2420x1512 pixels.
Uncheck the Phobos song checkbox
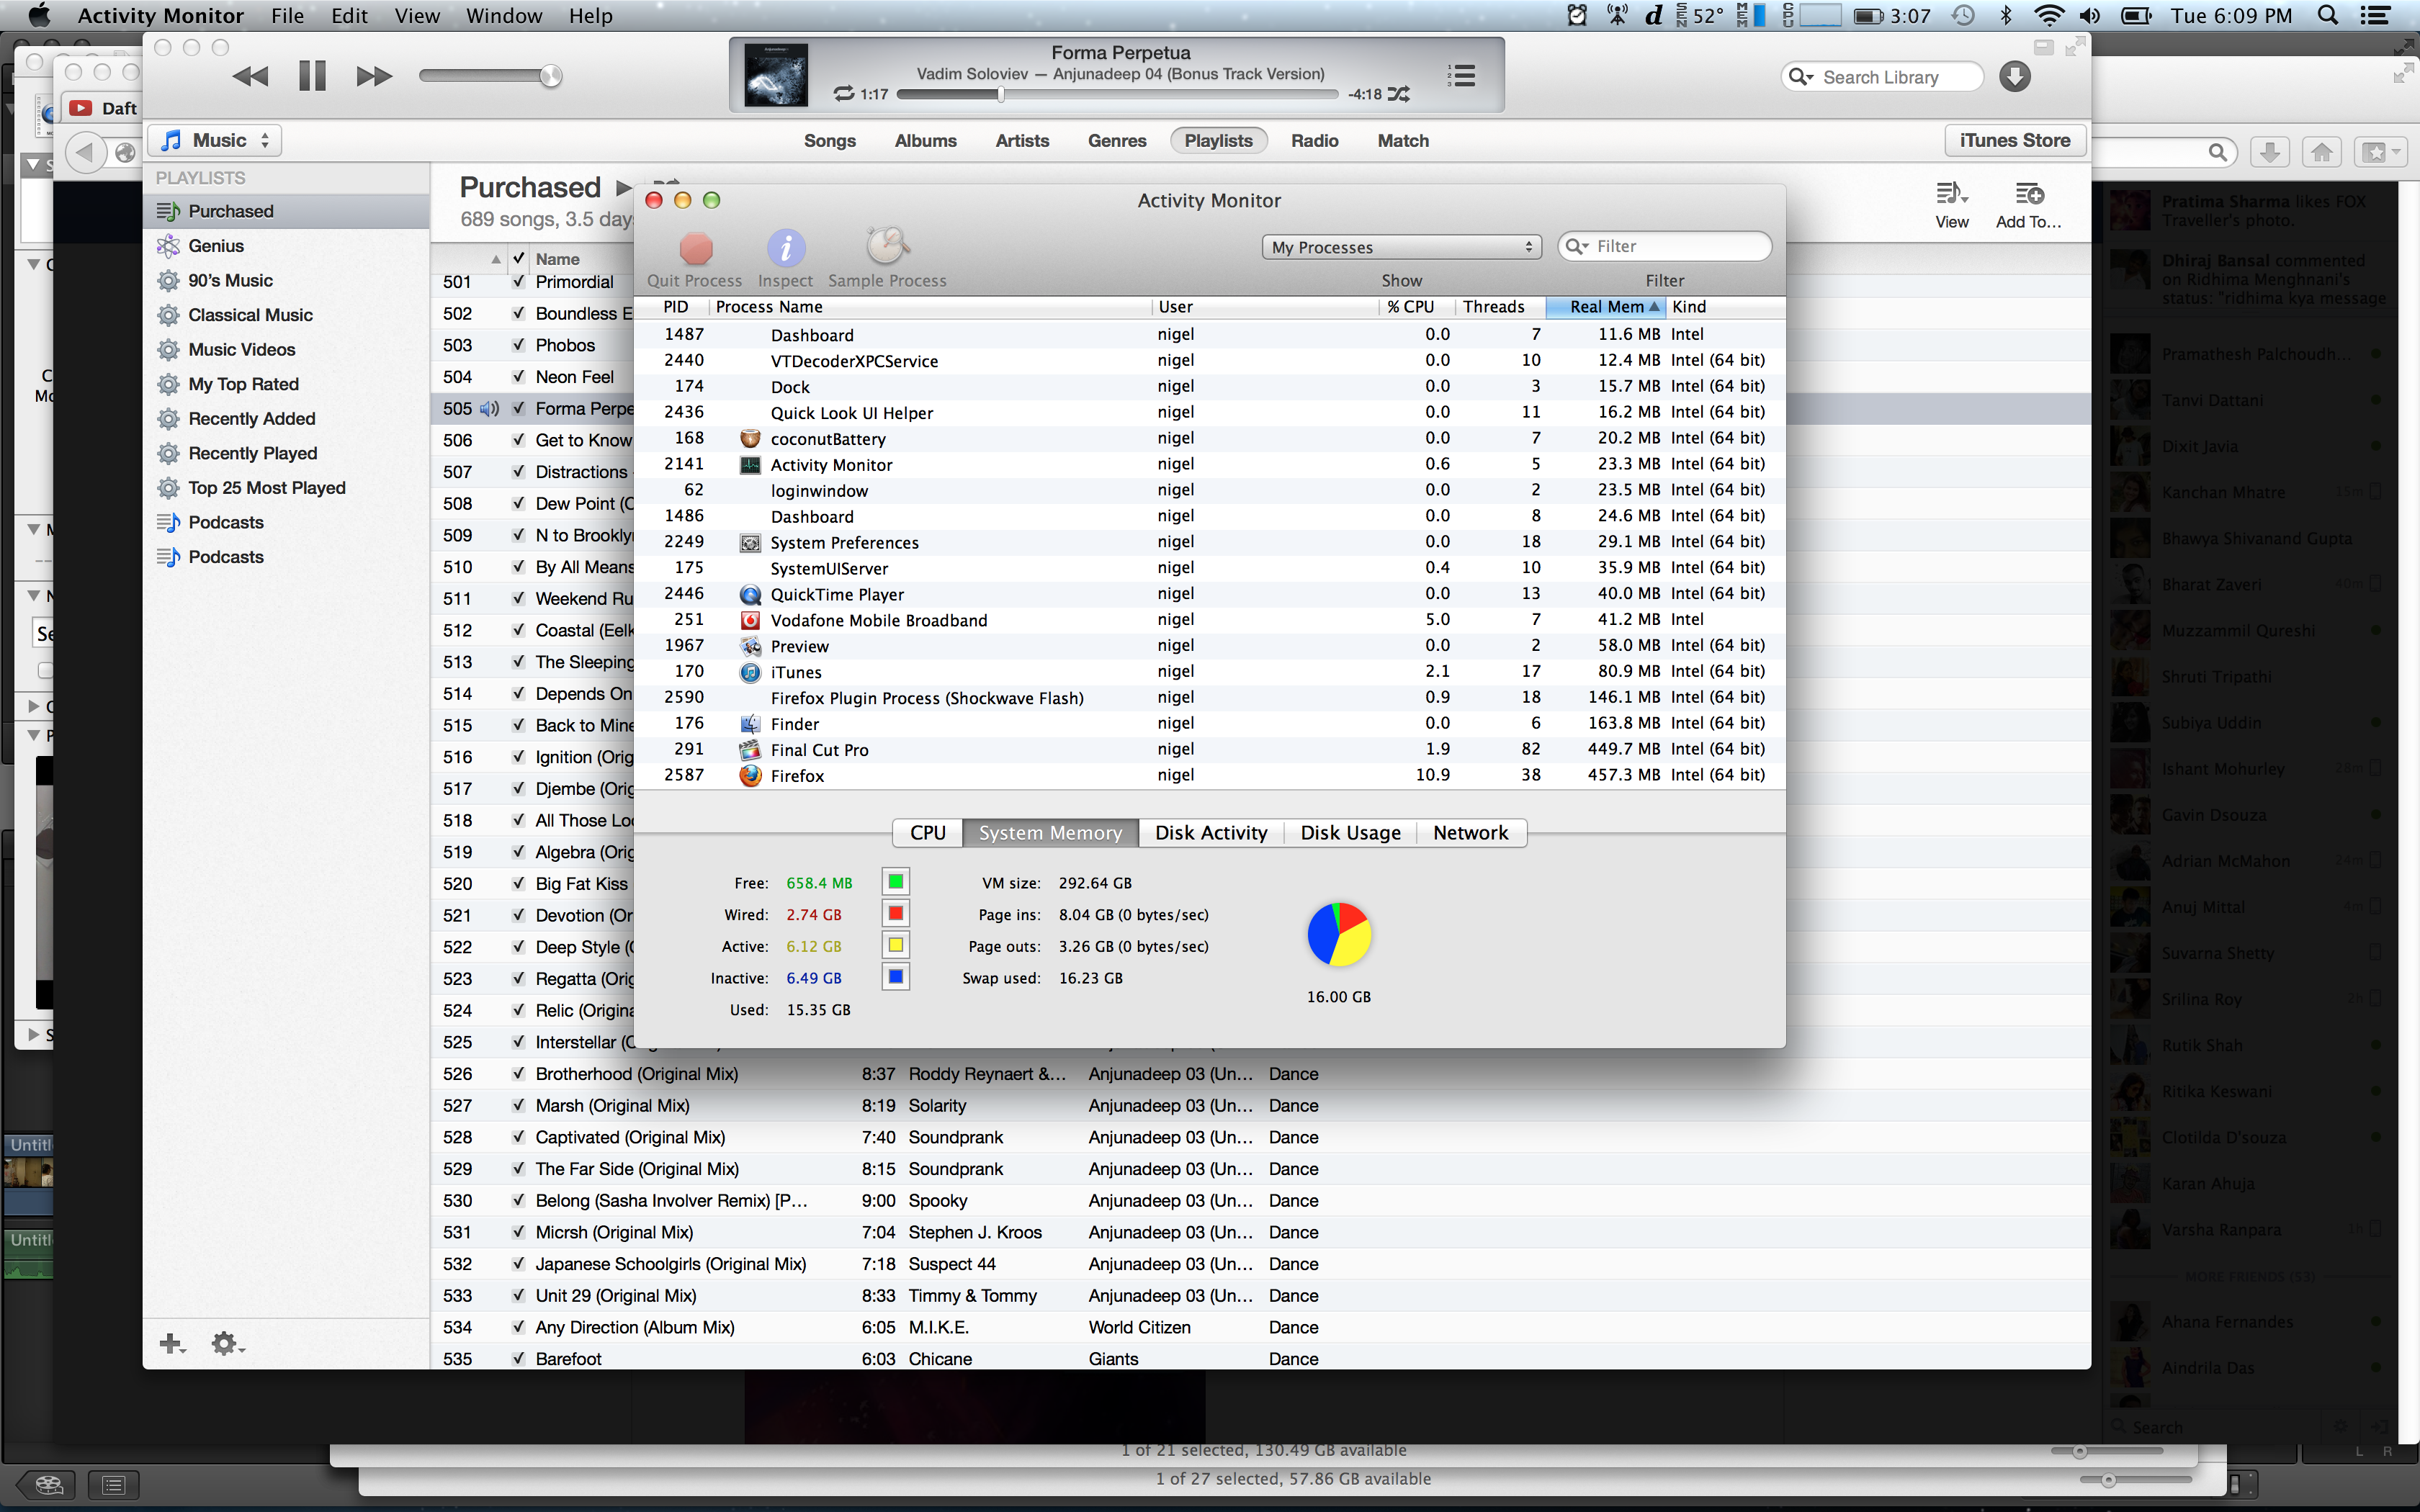pyautogui.click(x=518, y=345)
